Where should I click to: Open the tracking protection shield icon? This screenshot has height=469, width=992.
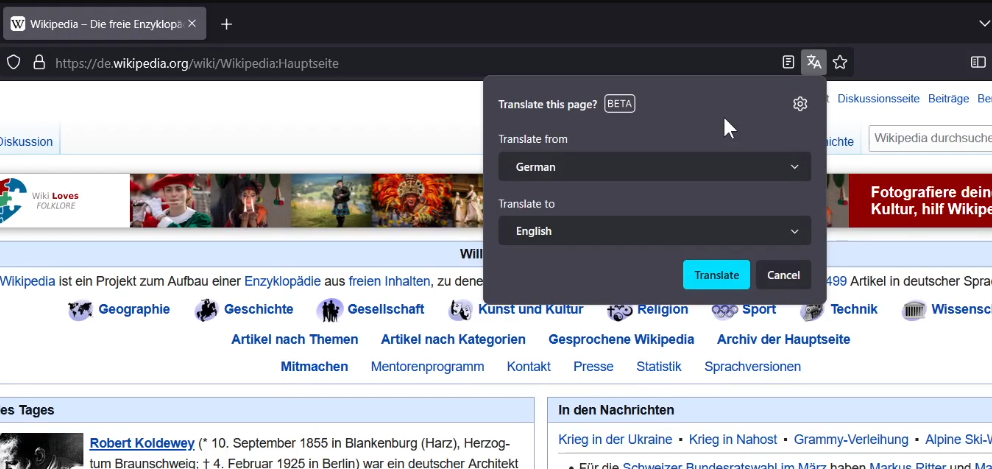(x=13, y=62)
